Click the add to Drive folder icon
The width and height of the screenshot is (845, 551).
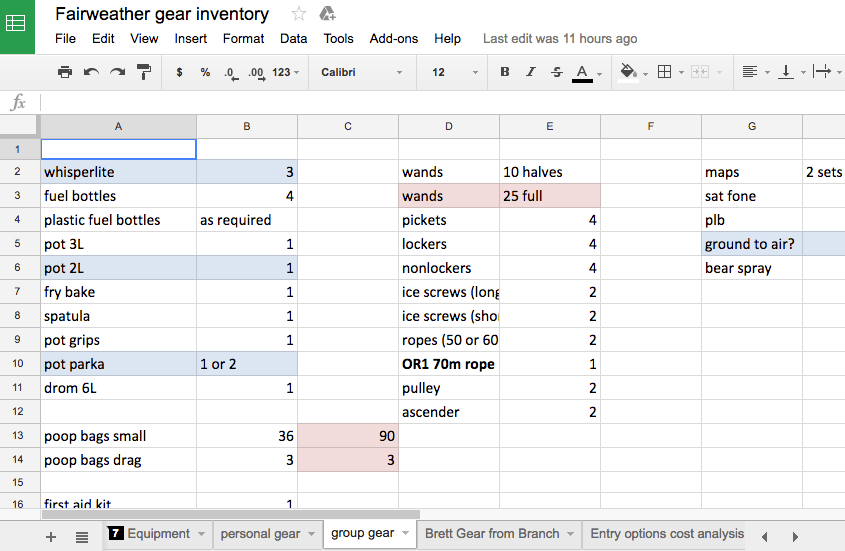pyautogui.click(x=327, y=14)
